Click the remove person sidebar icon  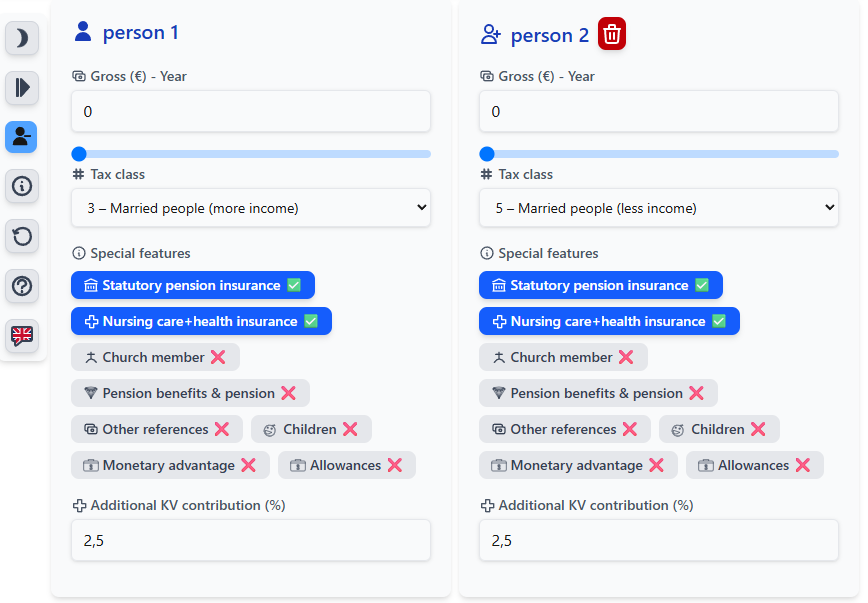pos(22,137)
